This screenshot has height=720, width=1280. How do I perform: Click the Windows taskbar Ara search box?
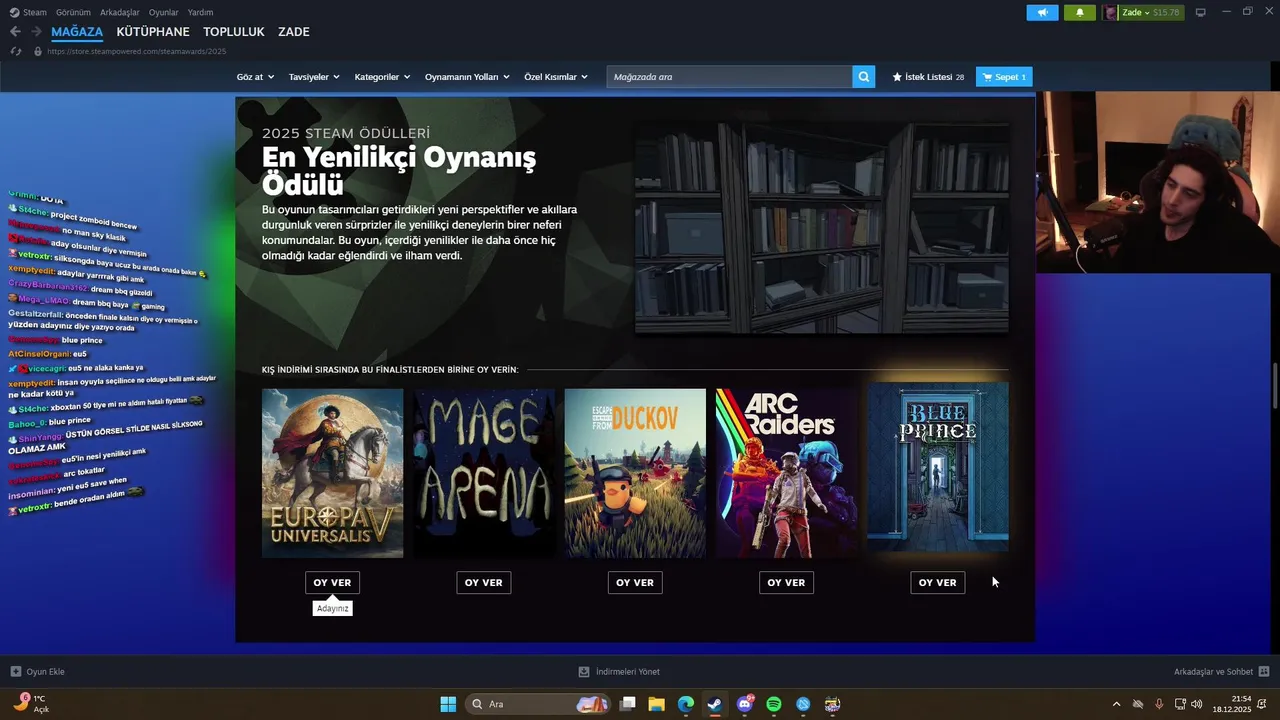click(x=538, y=704)
